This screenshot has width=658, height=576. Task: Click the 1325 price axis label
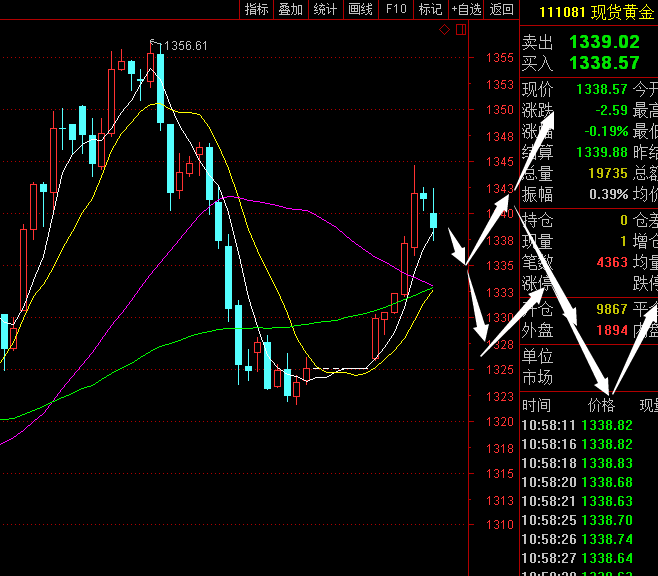tap(500, 370)
